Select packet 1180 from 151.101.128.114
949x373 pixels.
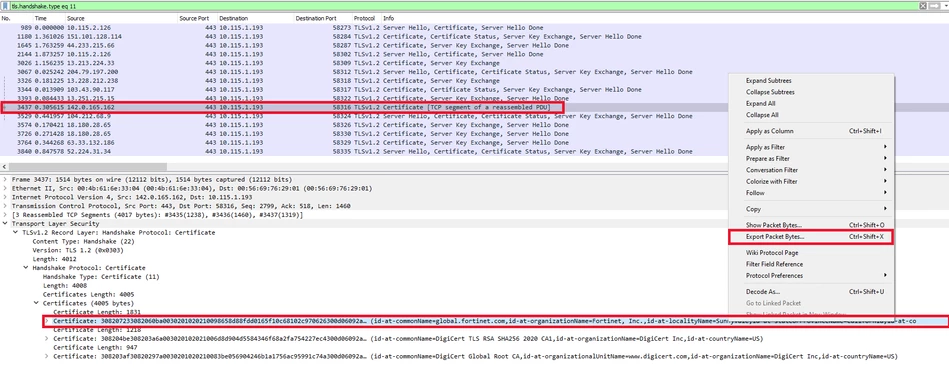(x=474, y=36)
